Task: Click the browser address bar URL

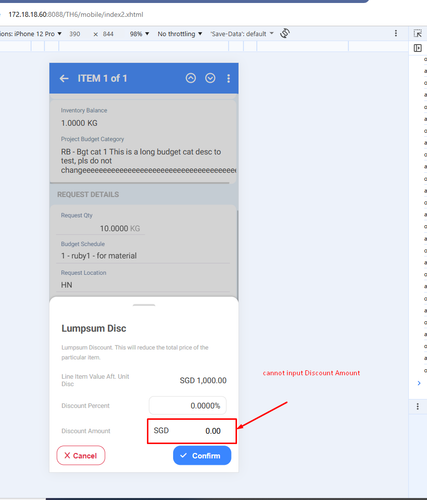Action: coord(76,15)
